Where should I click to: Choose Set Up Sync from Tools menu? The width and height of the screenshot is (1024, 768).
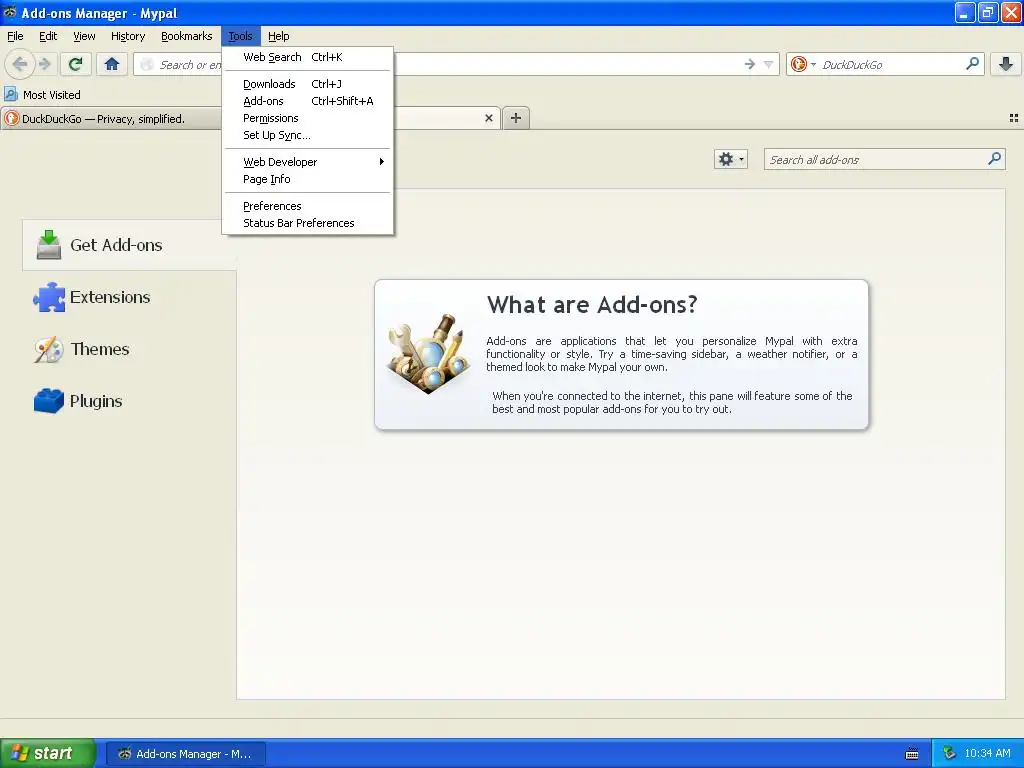(x=308, y=135)
